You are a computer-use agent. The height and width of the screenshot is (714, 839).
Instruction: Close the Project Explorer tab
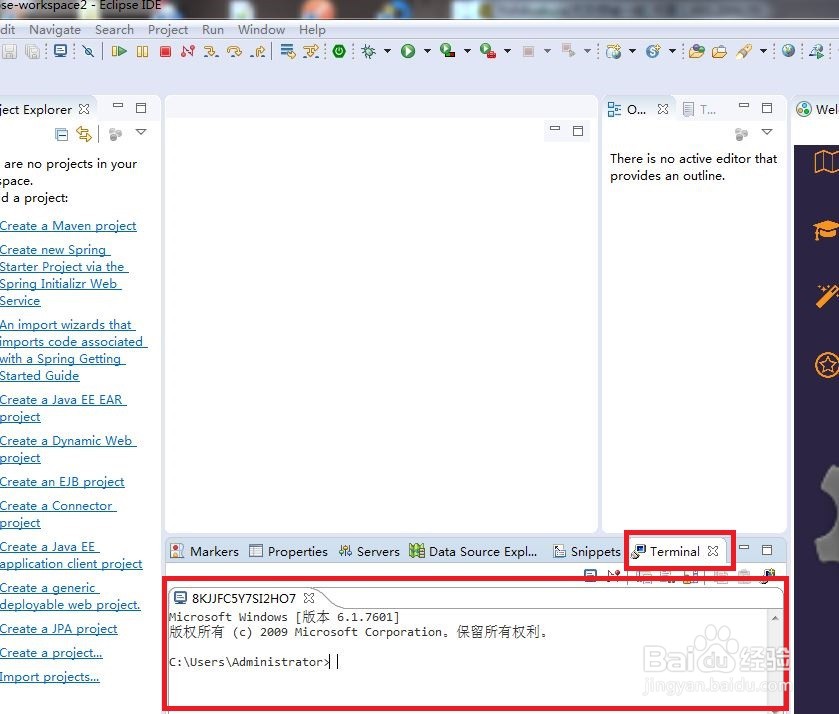(x=84, y=109)
